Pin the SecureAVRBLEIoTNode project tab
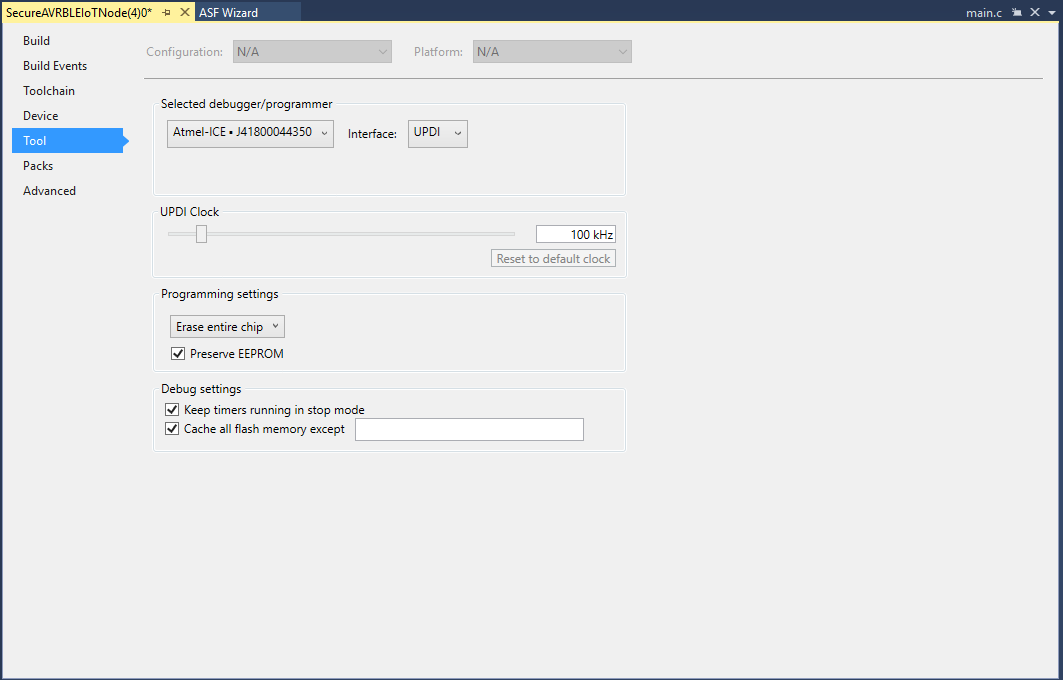 167,12
